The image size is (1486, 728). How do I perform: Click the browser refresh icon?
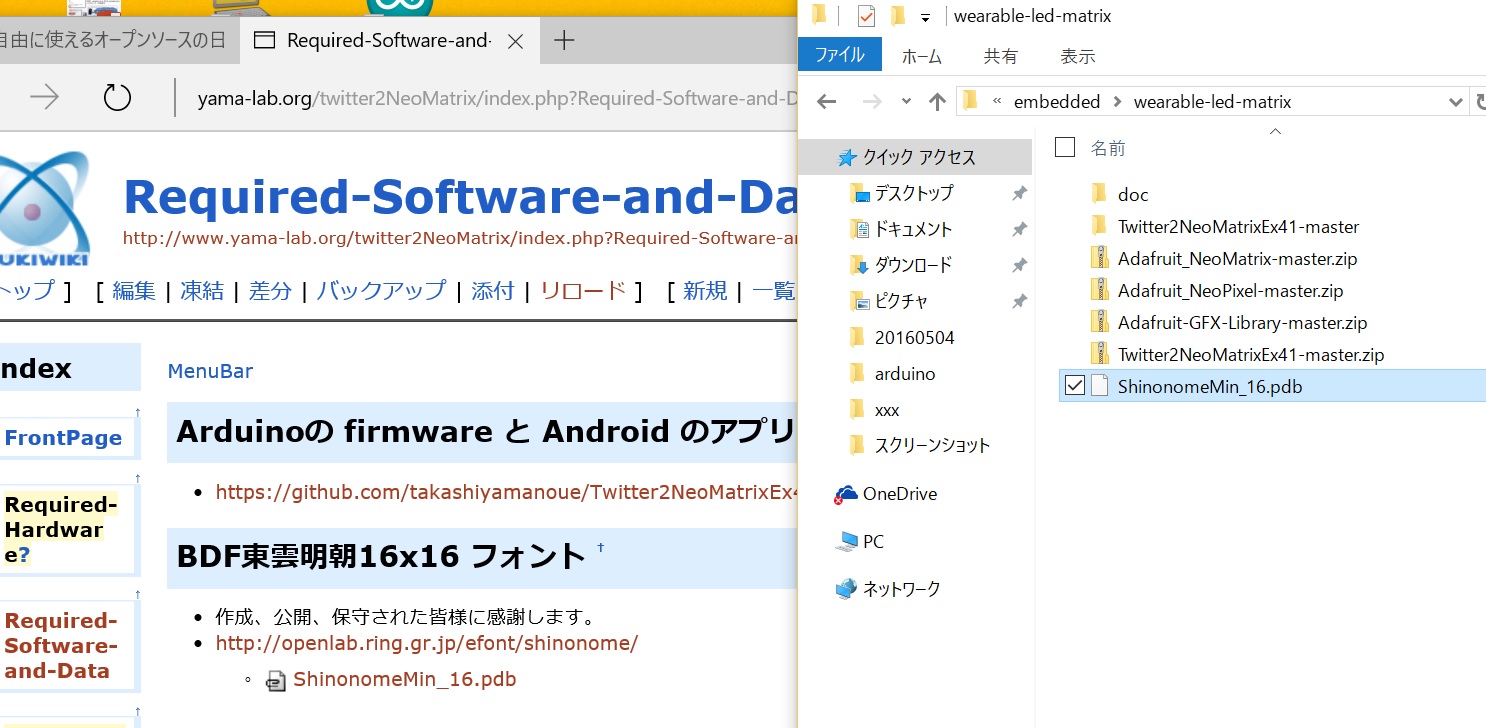117,98
